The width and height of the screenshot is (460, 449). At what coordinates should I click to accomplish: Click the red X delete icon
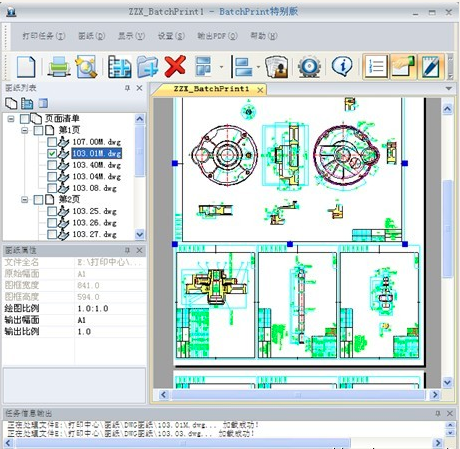pos(175,66)
